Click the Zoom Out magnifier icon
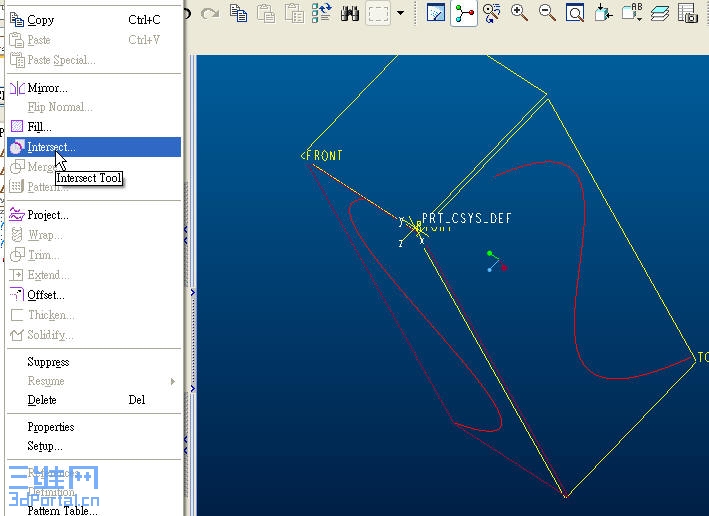The width and height of the screenshot is (709, 516). coord(547,13)
